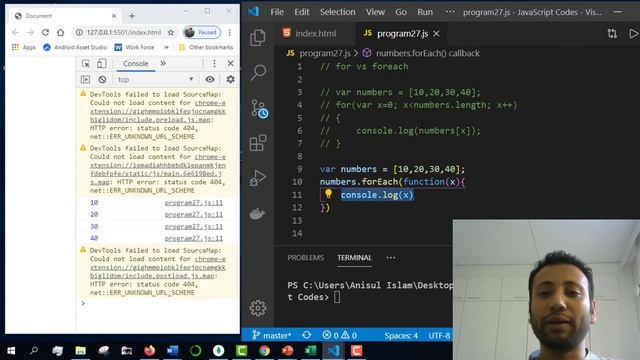This screenshot has width=640, height=360.
Task: Open the VS Code Explorer view
Action: (x=258, y=38)
